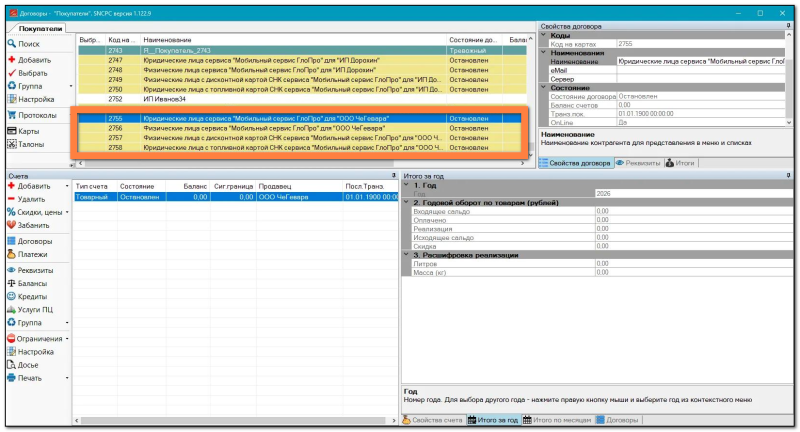Open Реквизиты in the Счета sidebar

point(31,270)
